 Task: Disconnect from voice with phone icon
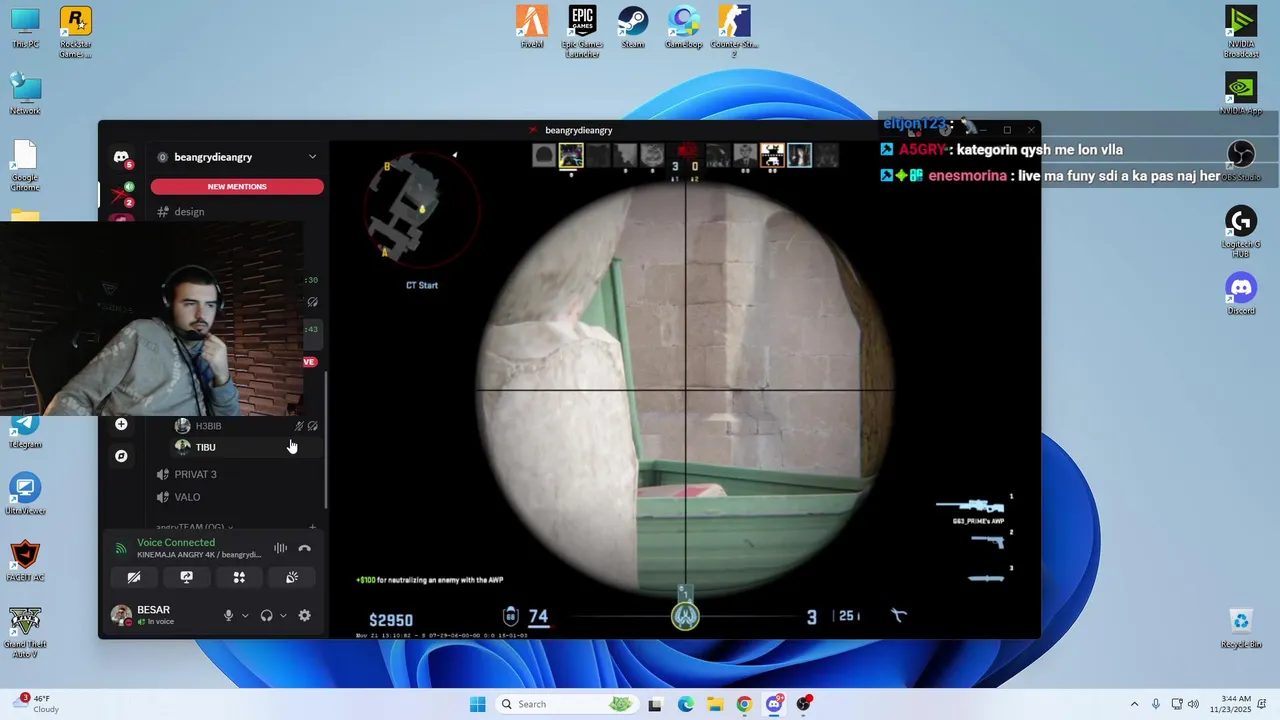[x=305, y=548]
